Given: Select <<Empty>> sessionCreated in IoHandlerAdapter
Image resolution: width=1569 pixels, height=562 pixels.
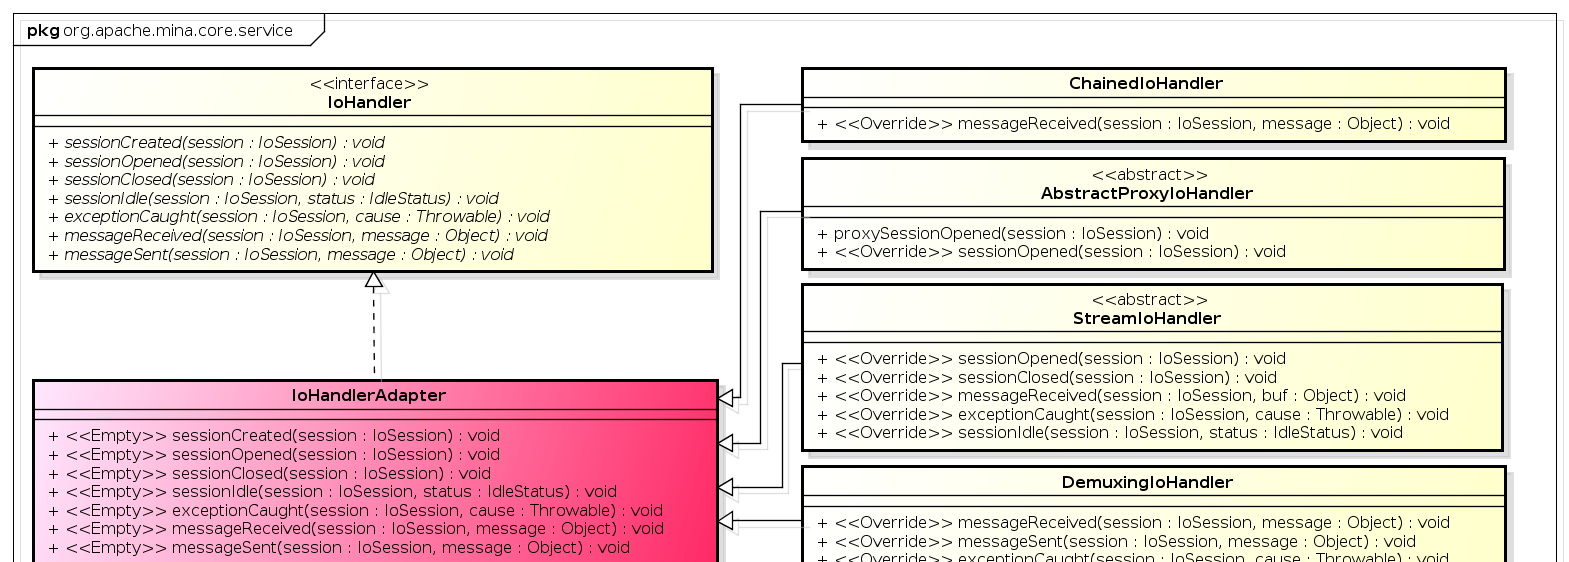Looking at the screenshot, I should point(274,436).
